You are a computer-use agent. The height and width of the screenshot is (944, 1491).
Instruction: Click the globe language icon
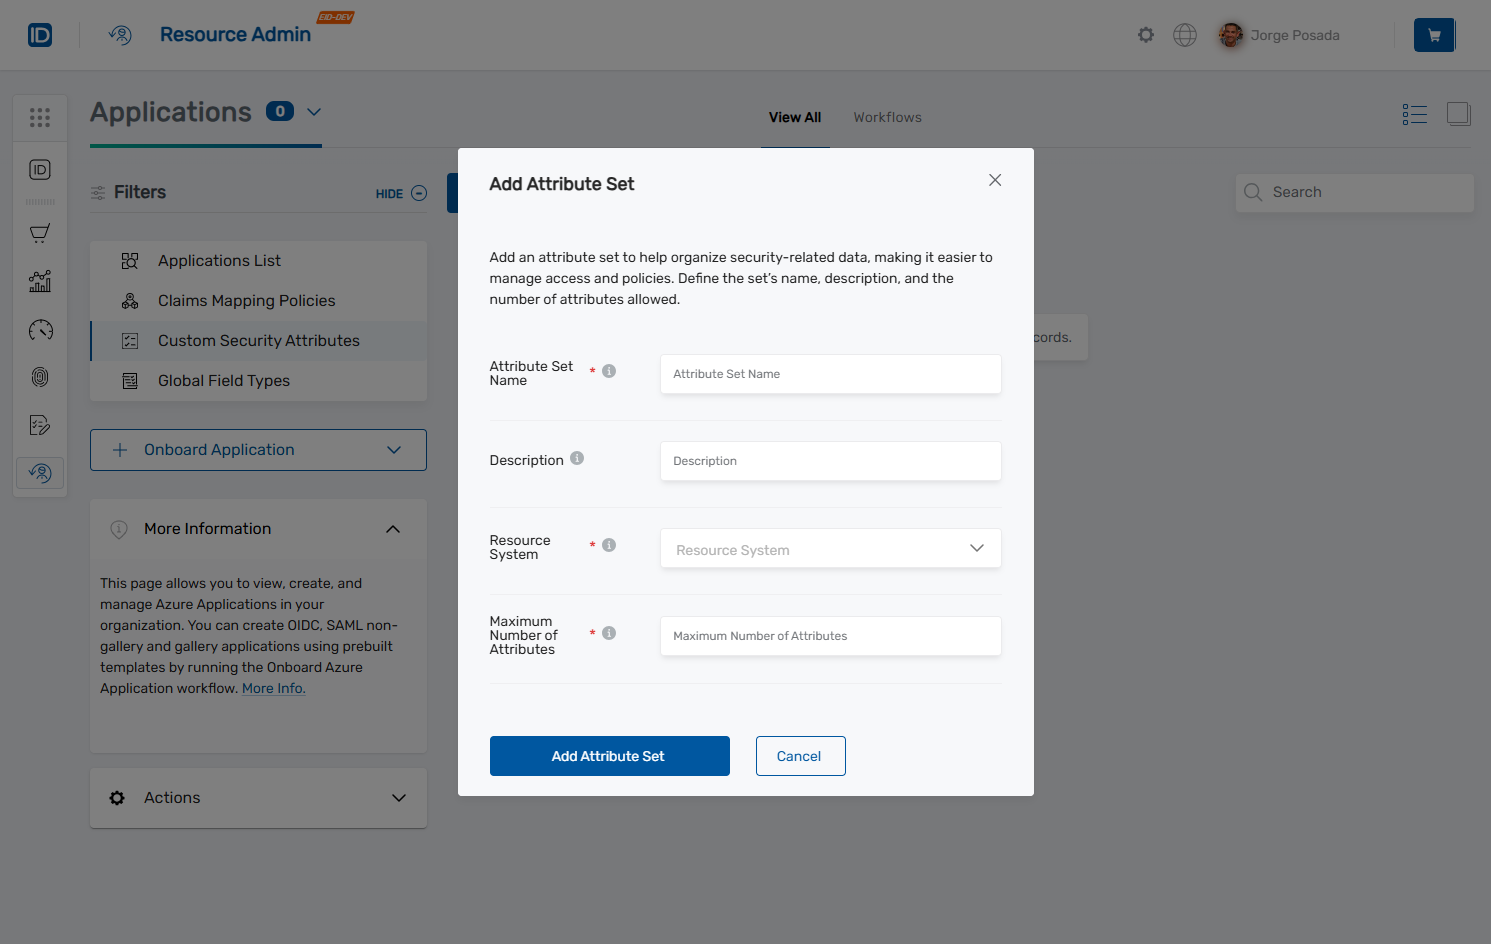(1184, 34)
